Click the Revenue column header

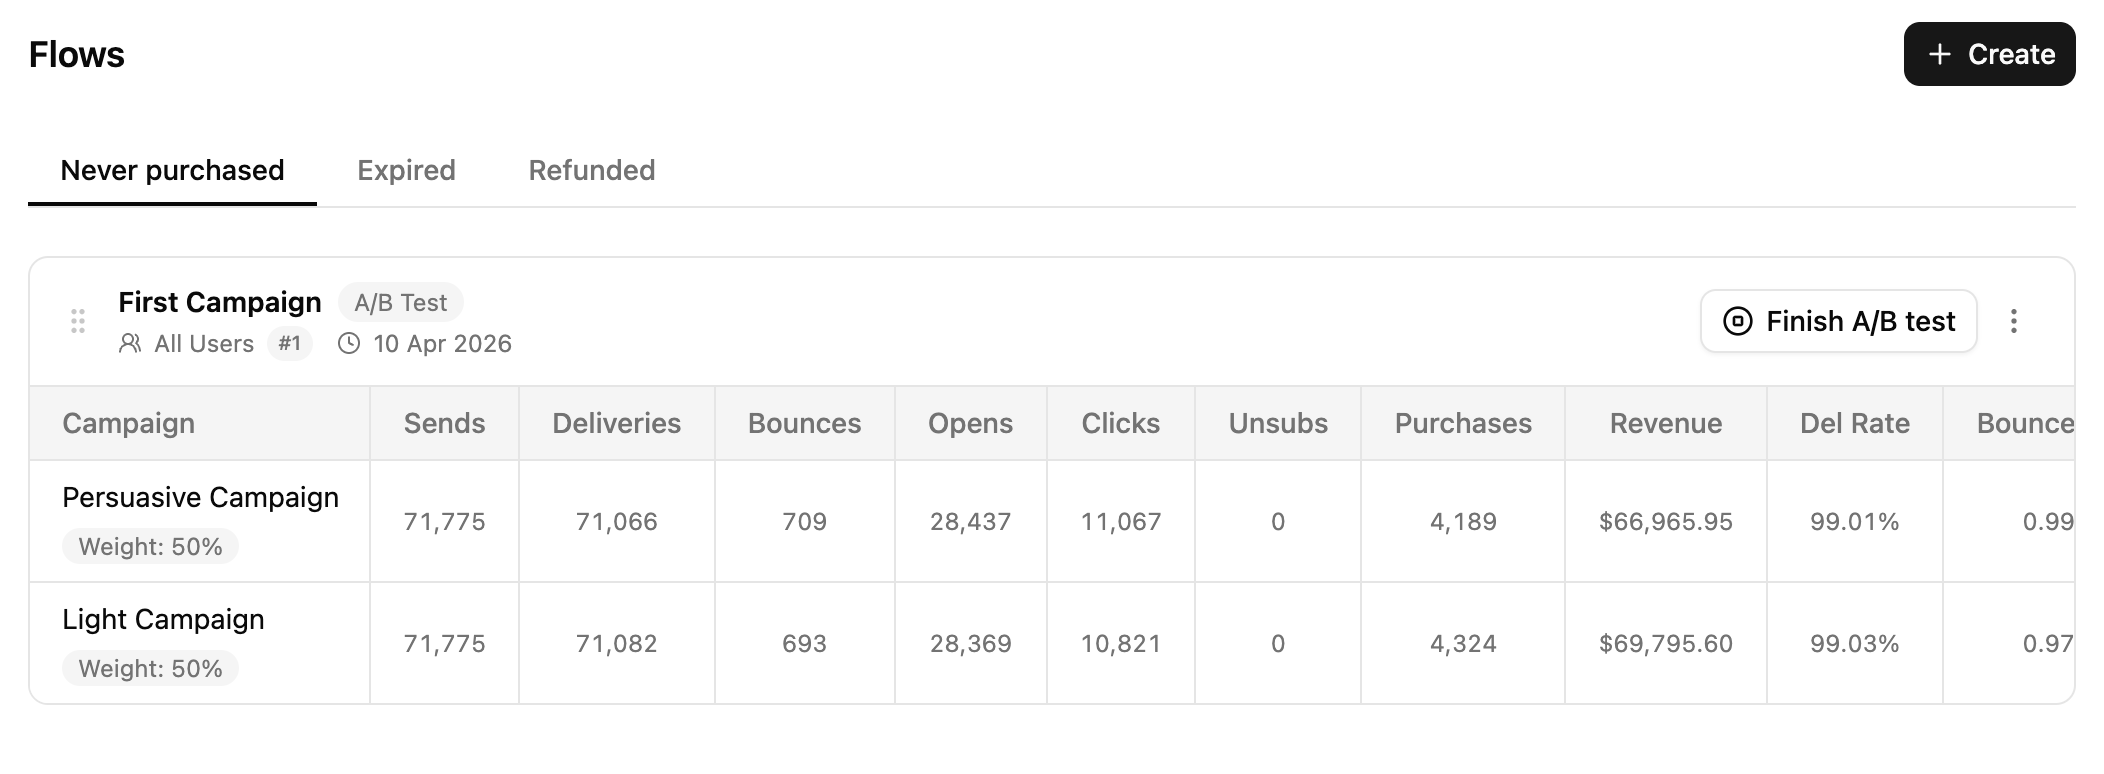click(x=1665, y=423)
